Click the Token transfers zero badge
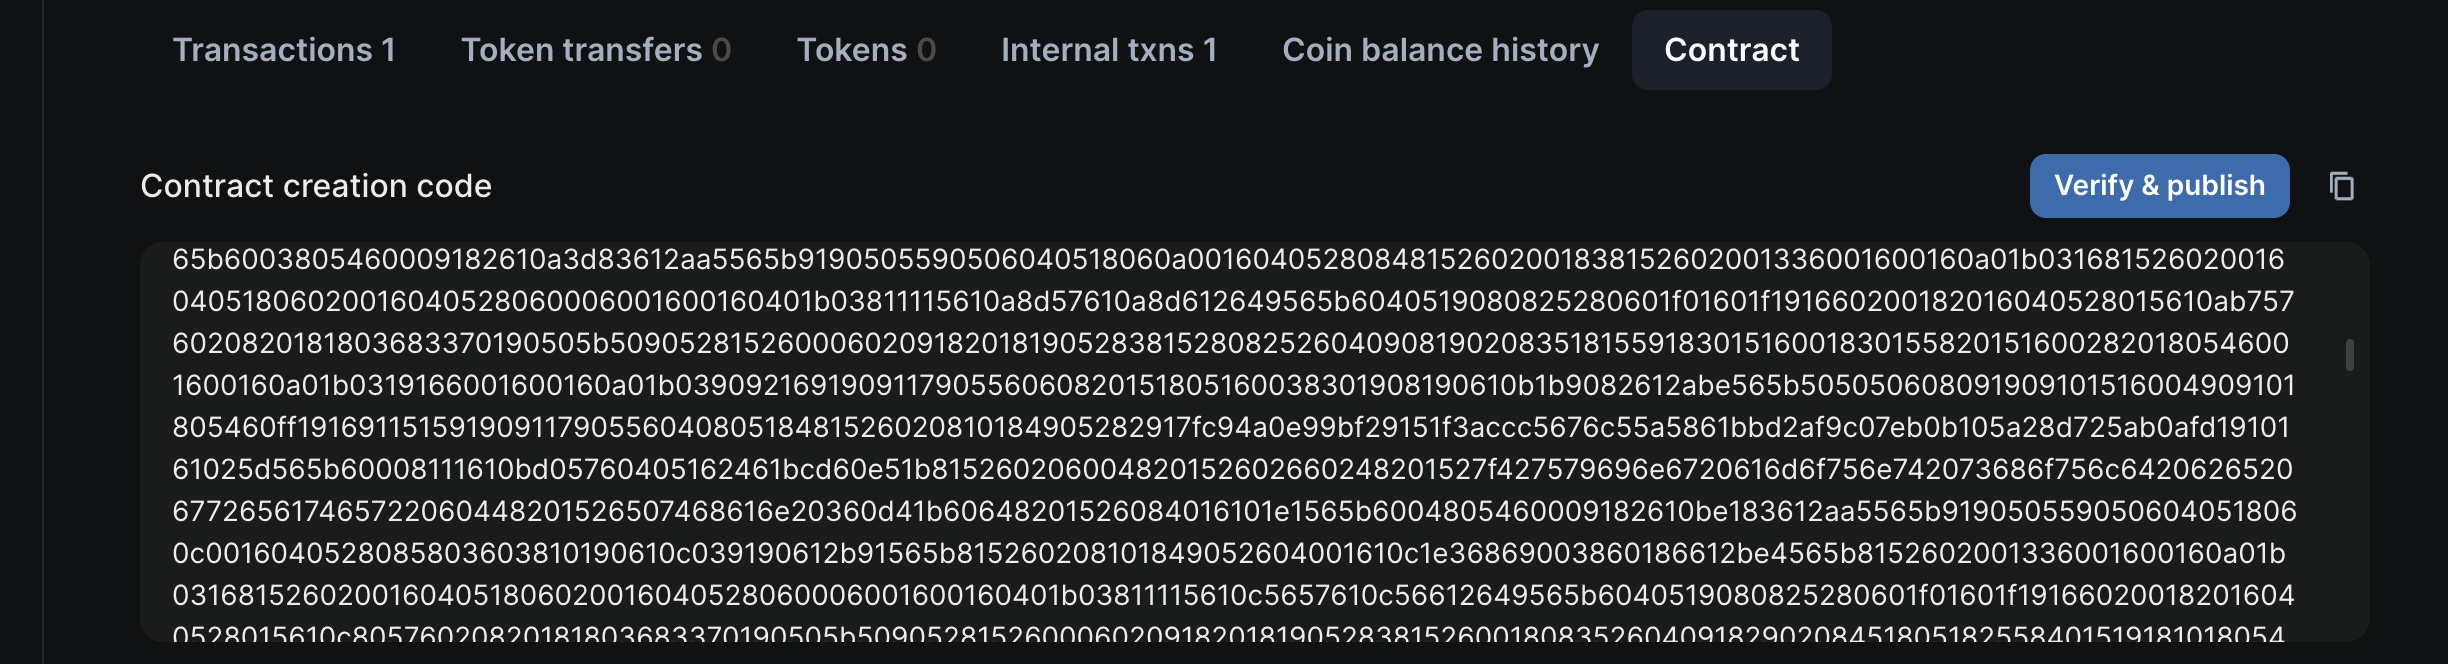This screenshot has height=664, width=2448. pyautogui.click(x=722, y=49)
